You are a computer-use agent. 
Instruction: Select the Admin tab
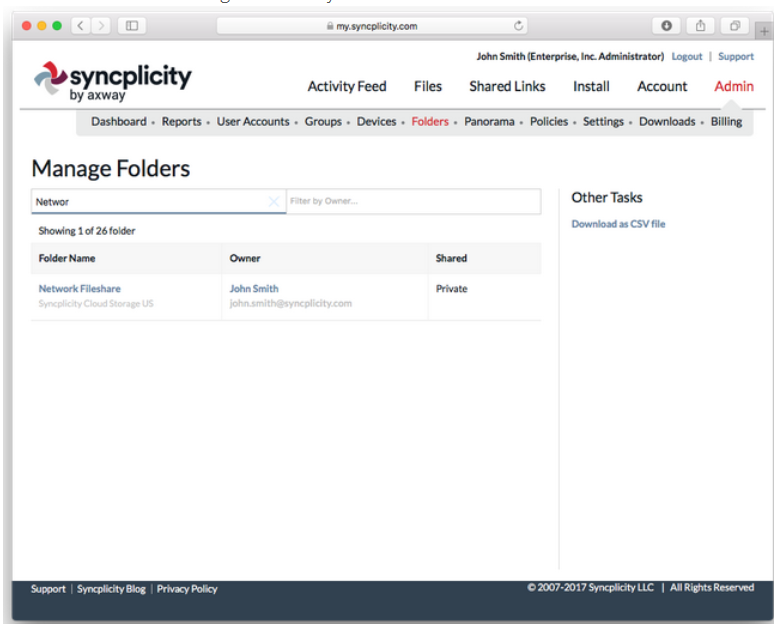click(x=734, y=86)
